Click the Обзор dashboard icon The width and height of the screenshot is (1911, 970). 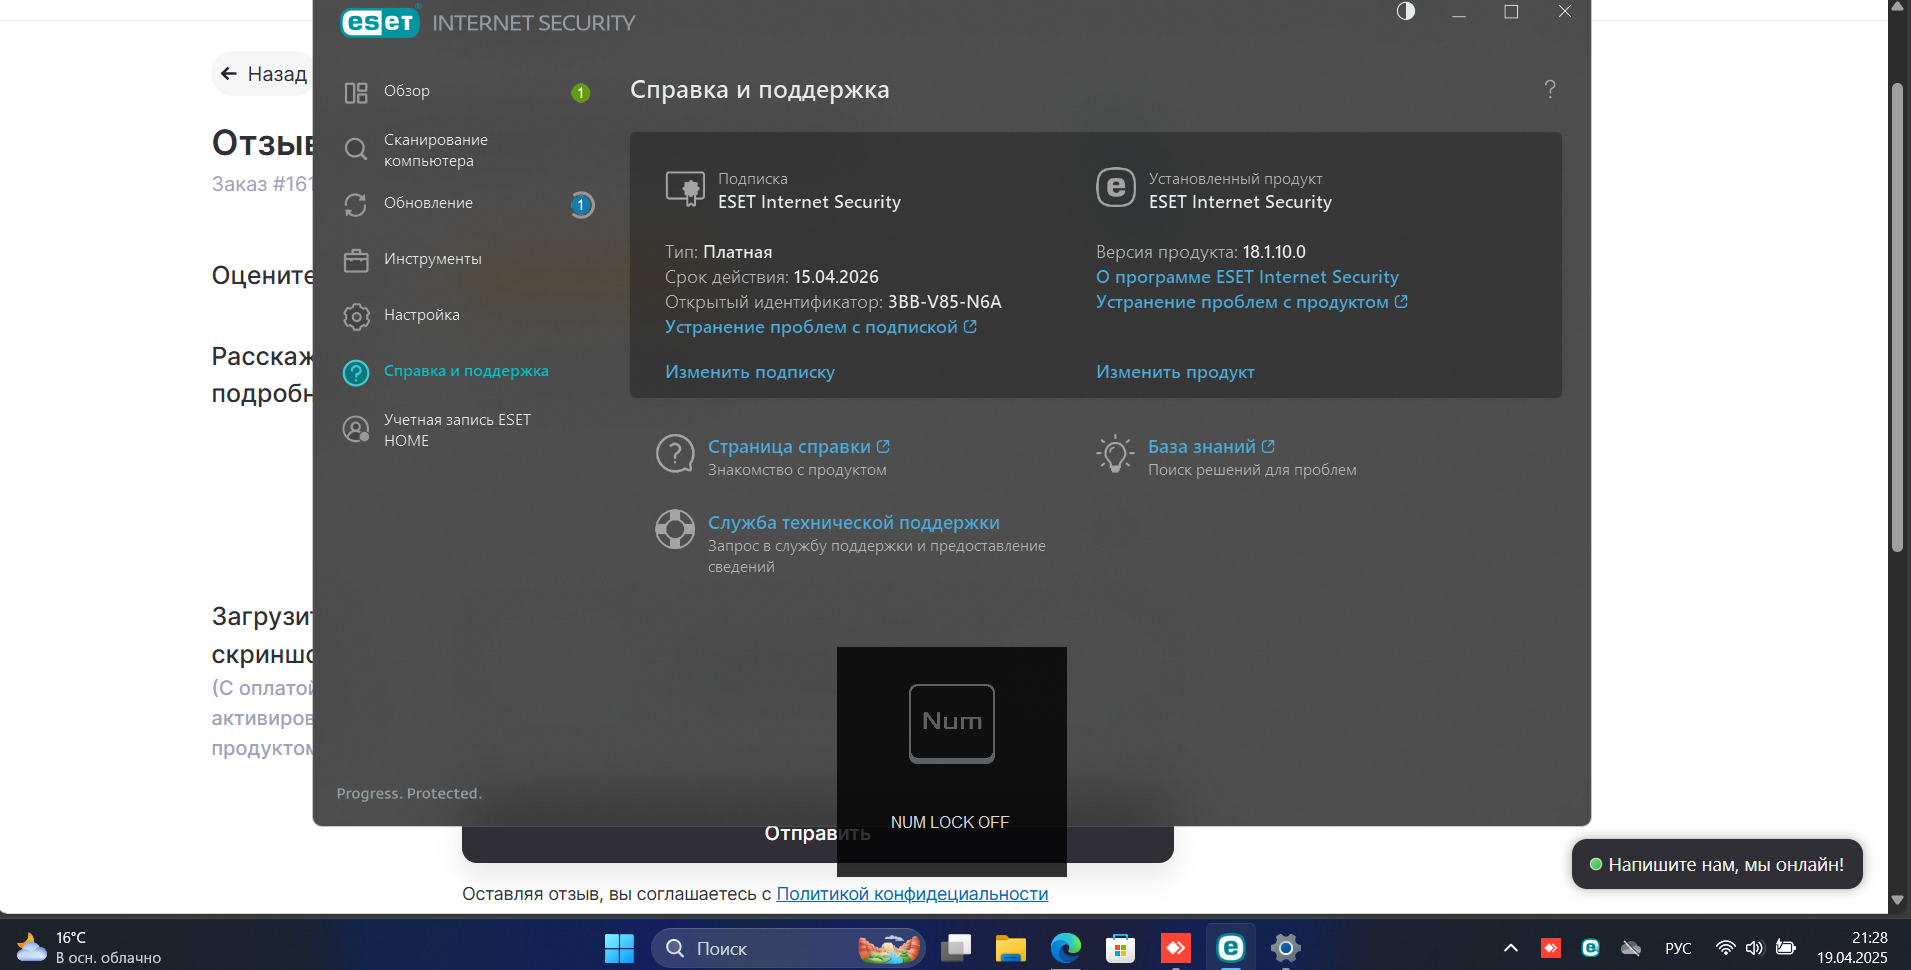tap(356, 93)
